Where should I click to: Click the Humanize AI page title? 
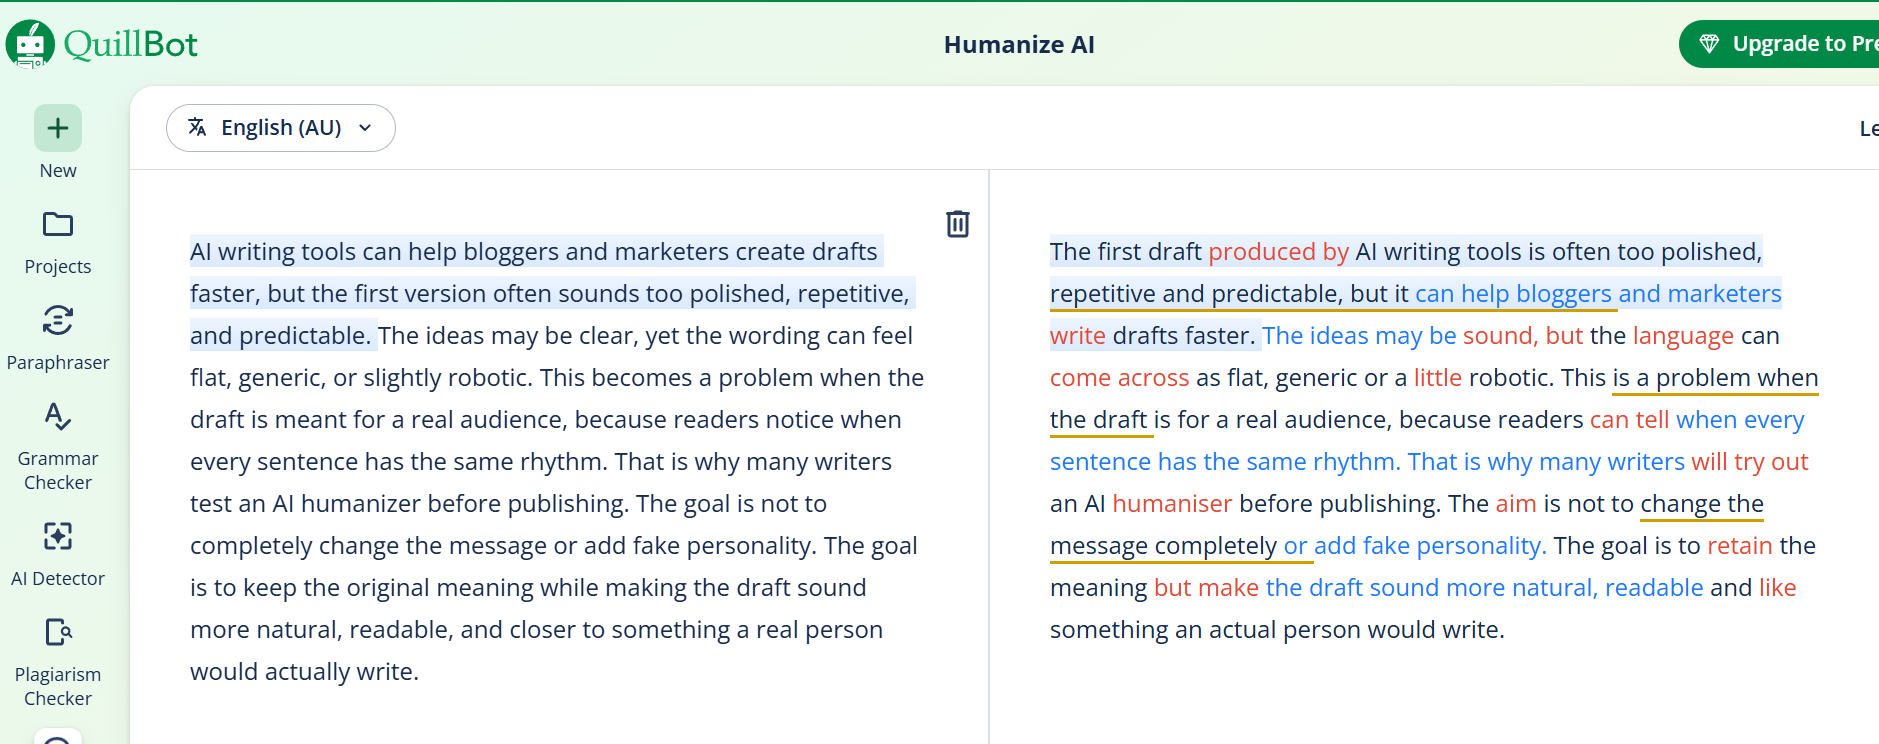(1019, 45)
